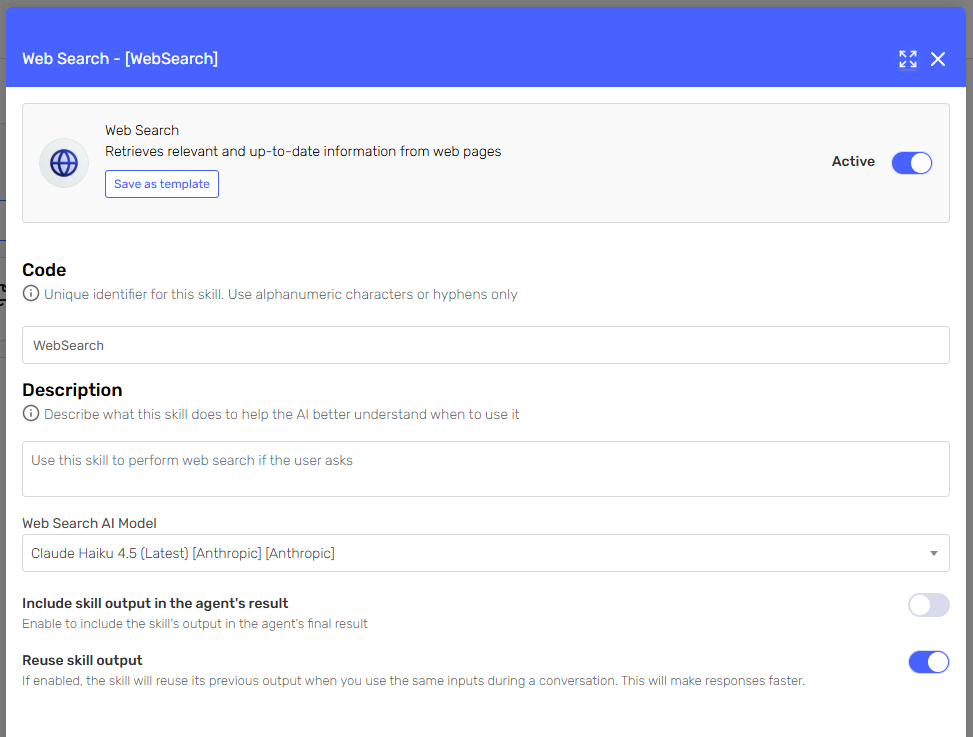
Task: Open the Web Search AI Model dropdown
Action: point(485,553)
